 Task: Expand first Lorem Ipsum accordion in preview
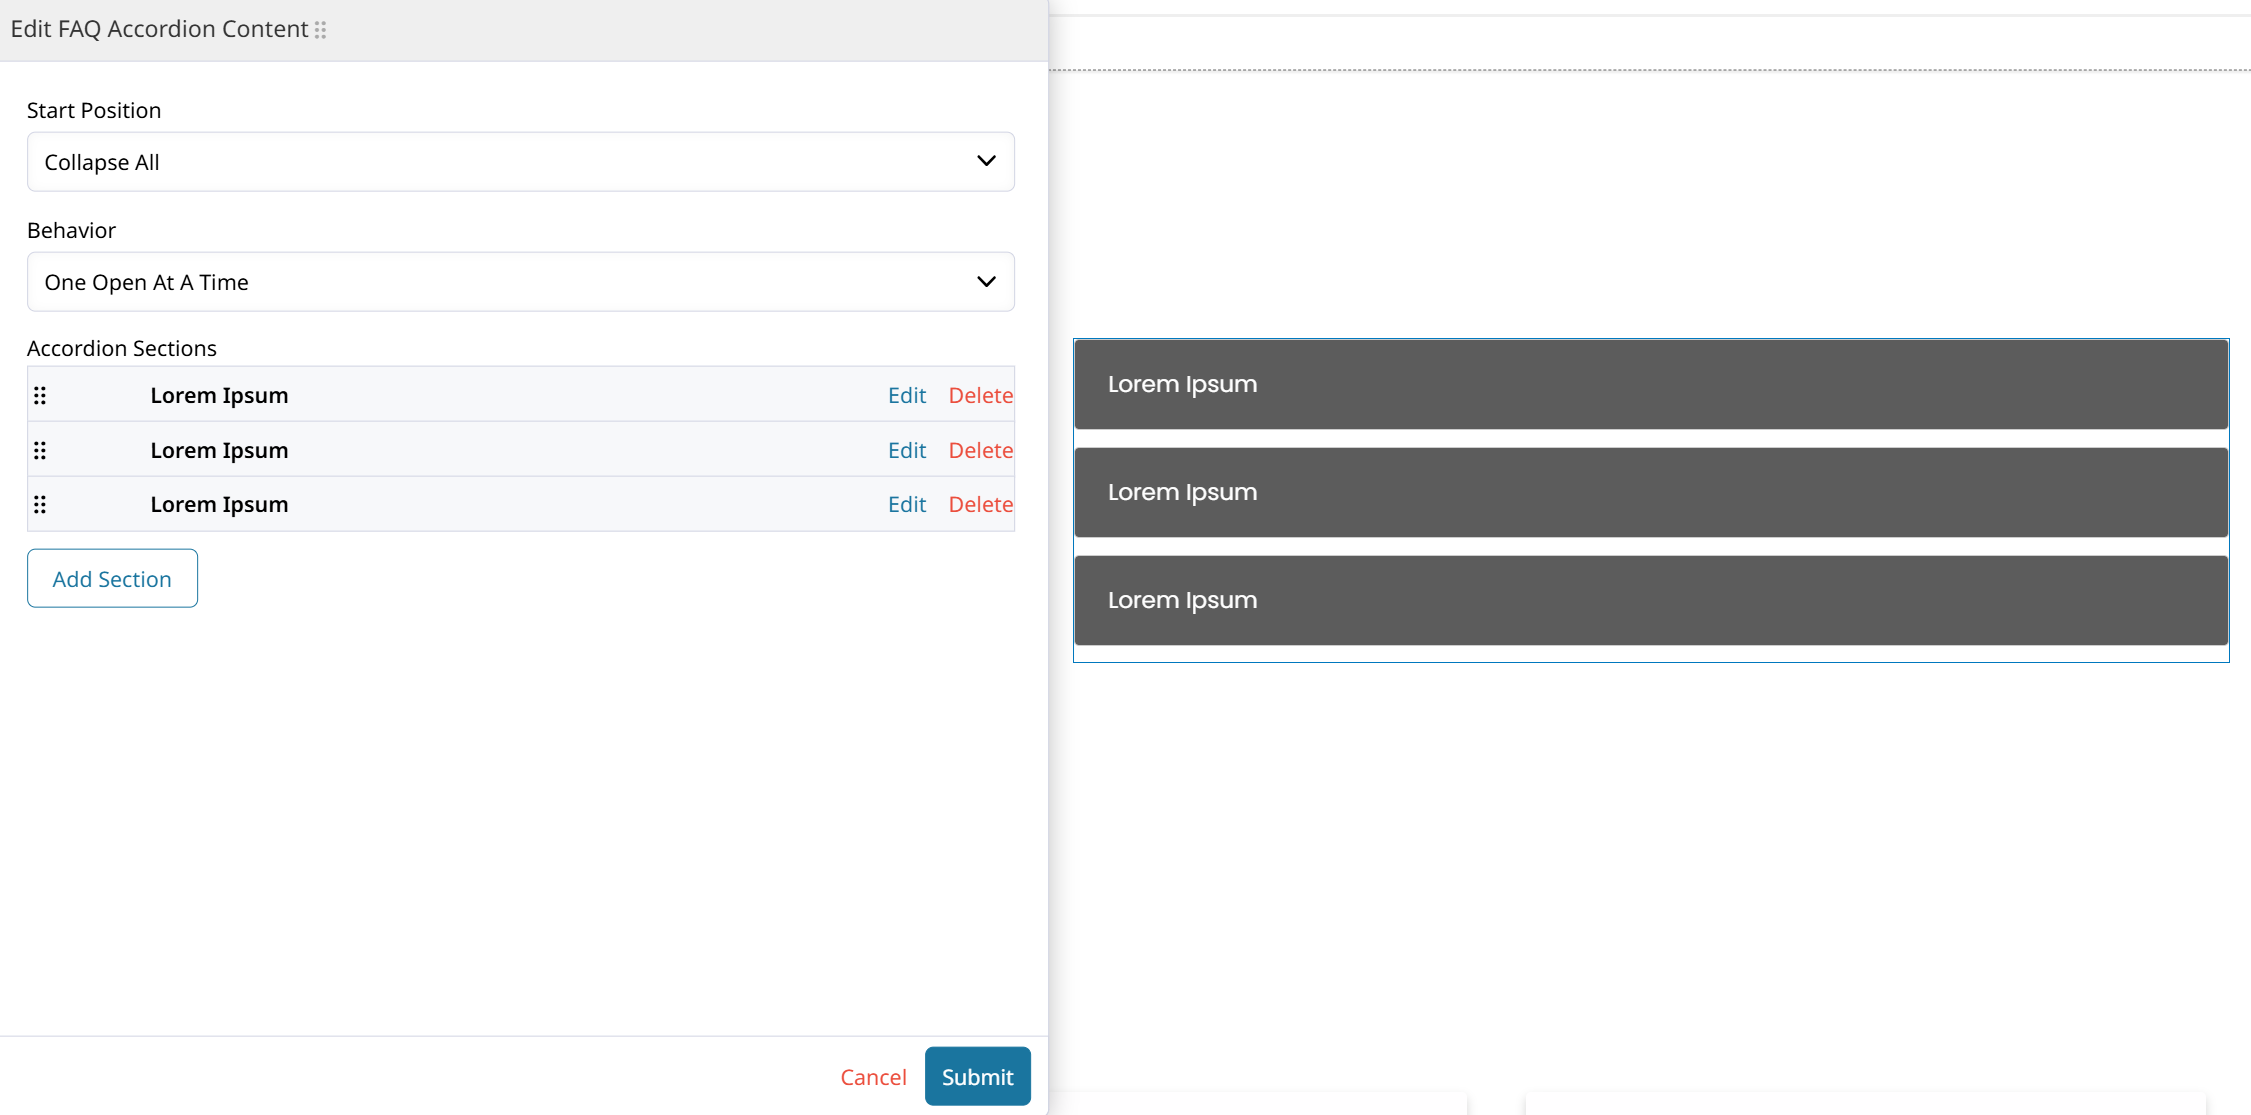[1650, 385]
